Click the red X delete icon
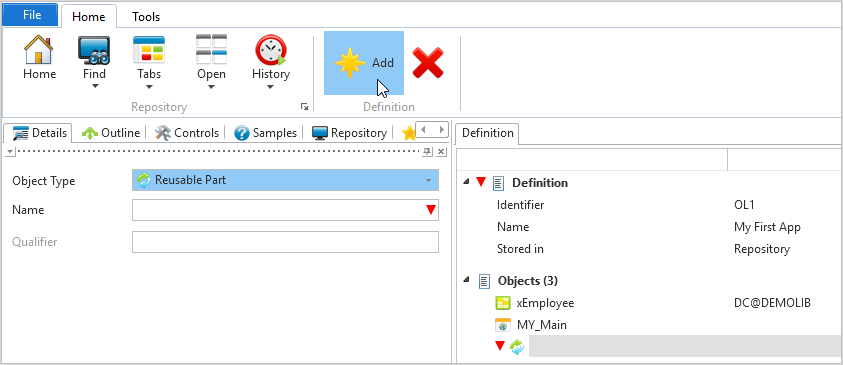The image size is (843, 365). click(x=427, y=63)
